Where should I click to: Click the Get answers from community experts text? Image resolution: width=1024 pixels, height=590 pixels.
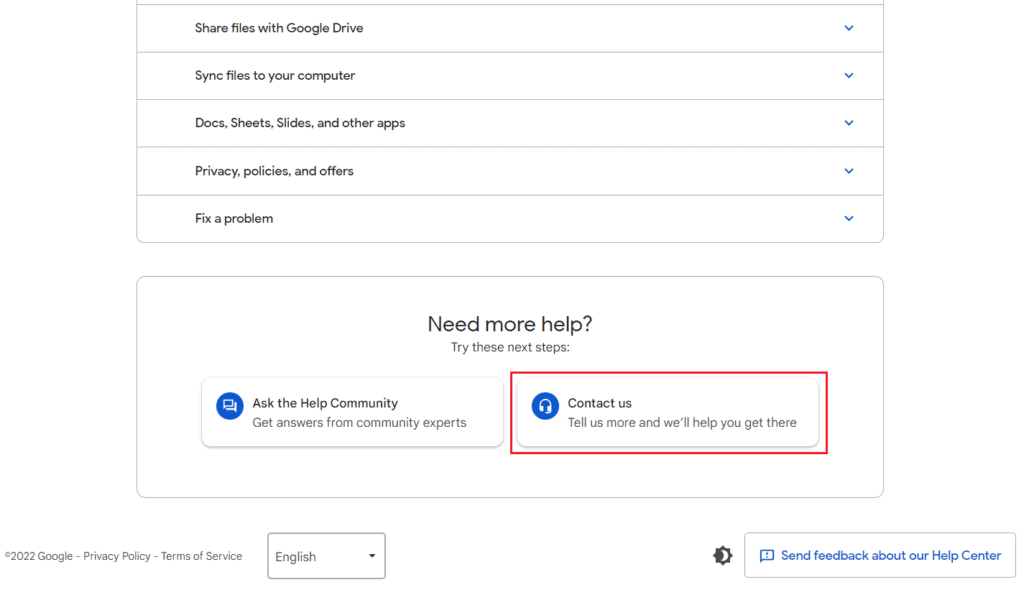tap(358, 423)
